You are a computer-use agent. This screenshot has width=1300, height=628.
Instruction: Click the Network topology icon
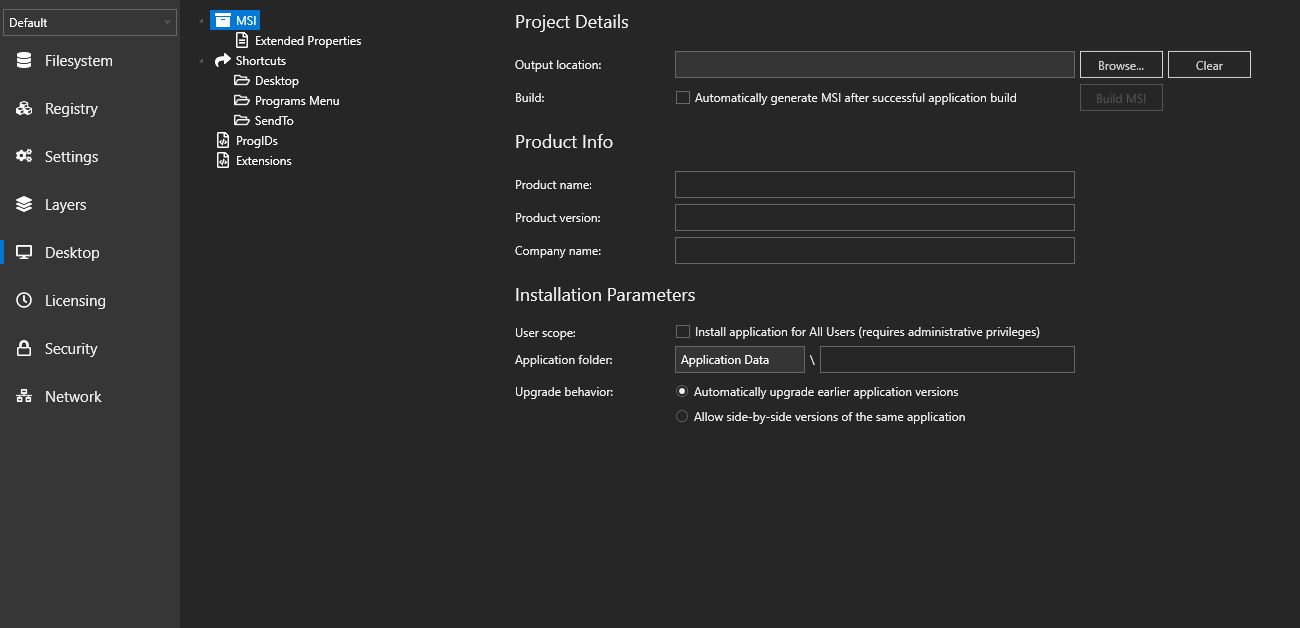pos(24,397)
